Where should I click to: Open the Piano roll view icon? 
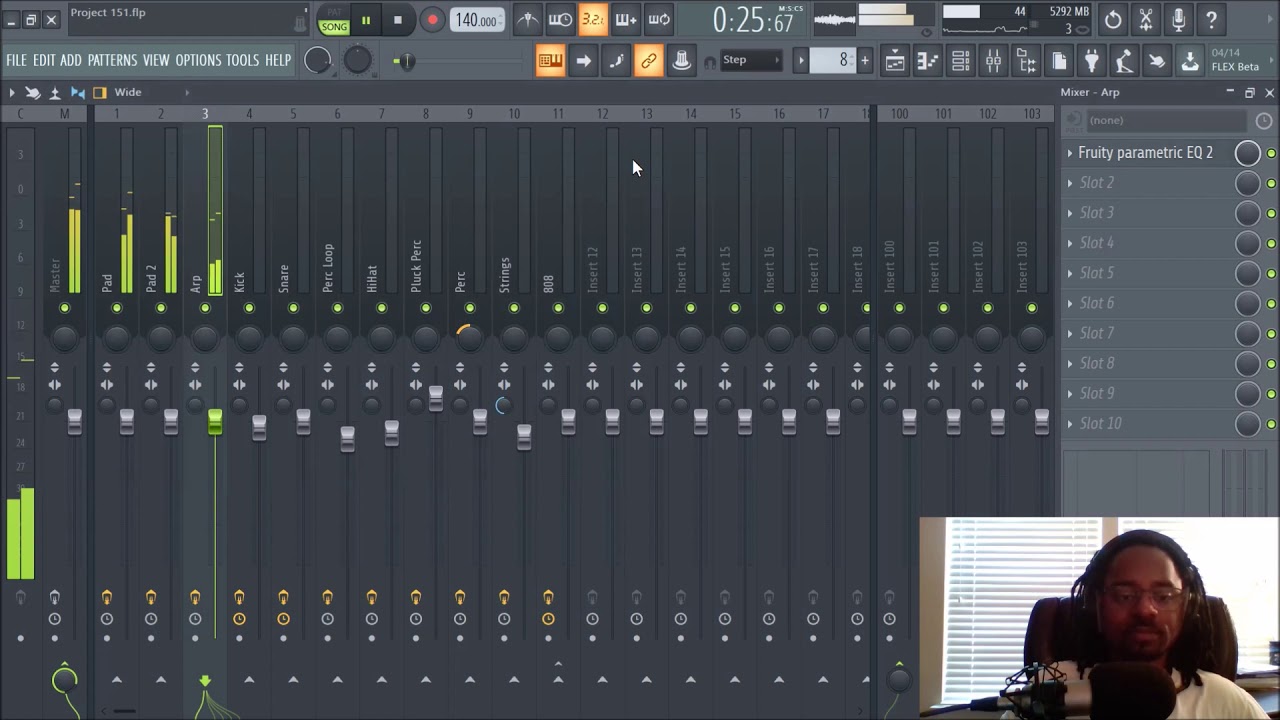point(928,61)
